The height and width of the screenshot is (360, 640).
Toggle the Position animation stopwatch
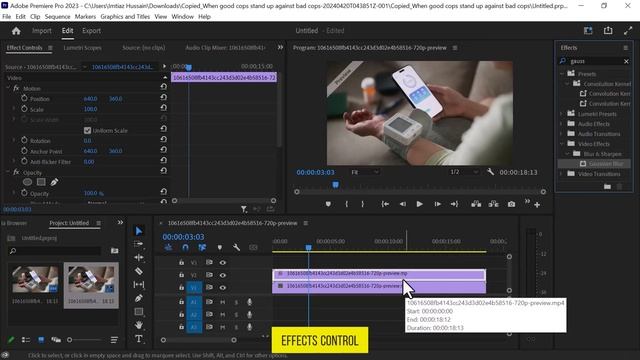pyautogui.click(x=24, y=98)
